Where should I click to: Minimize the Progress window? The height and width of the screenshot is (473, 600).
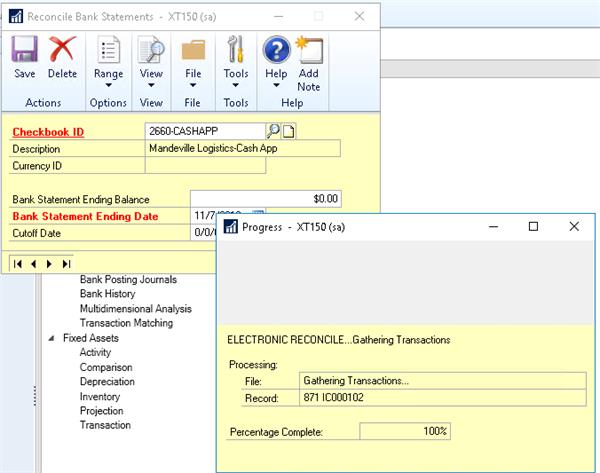[x=494, y=227]
